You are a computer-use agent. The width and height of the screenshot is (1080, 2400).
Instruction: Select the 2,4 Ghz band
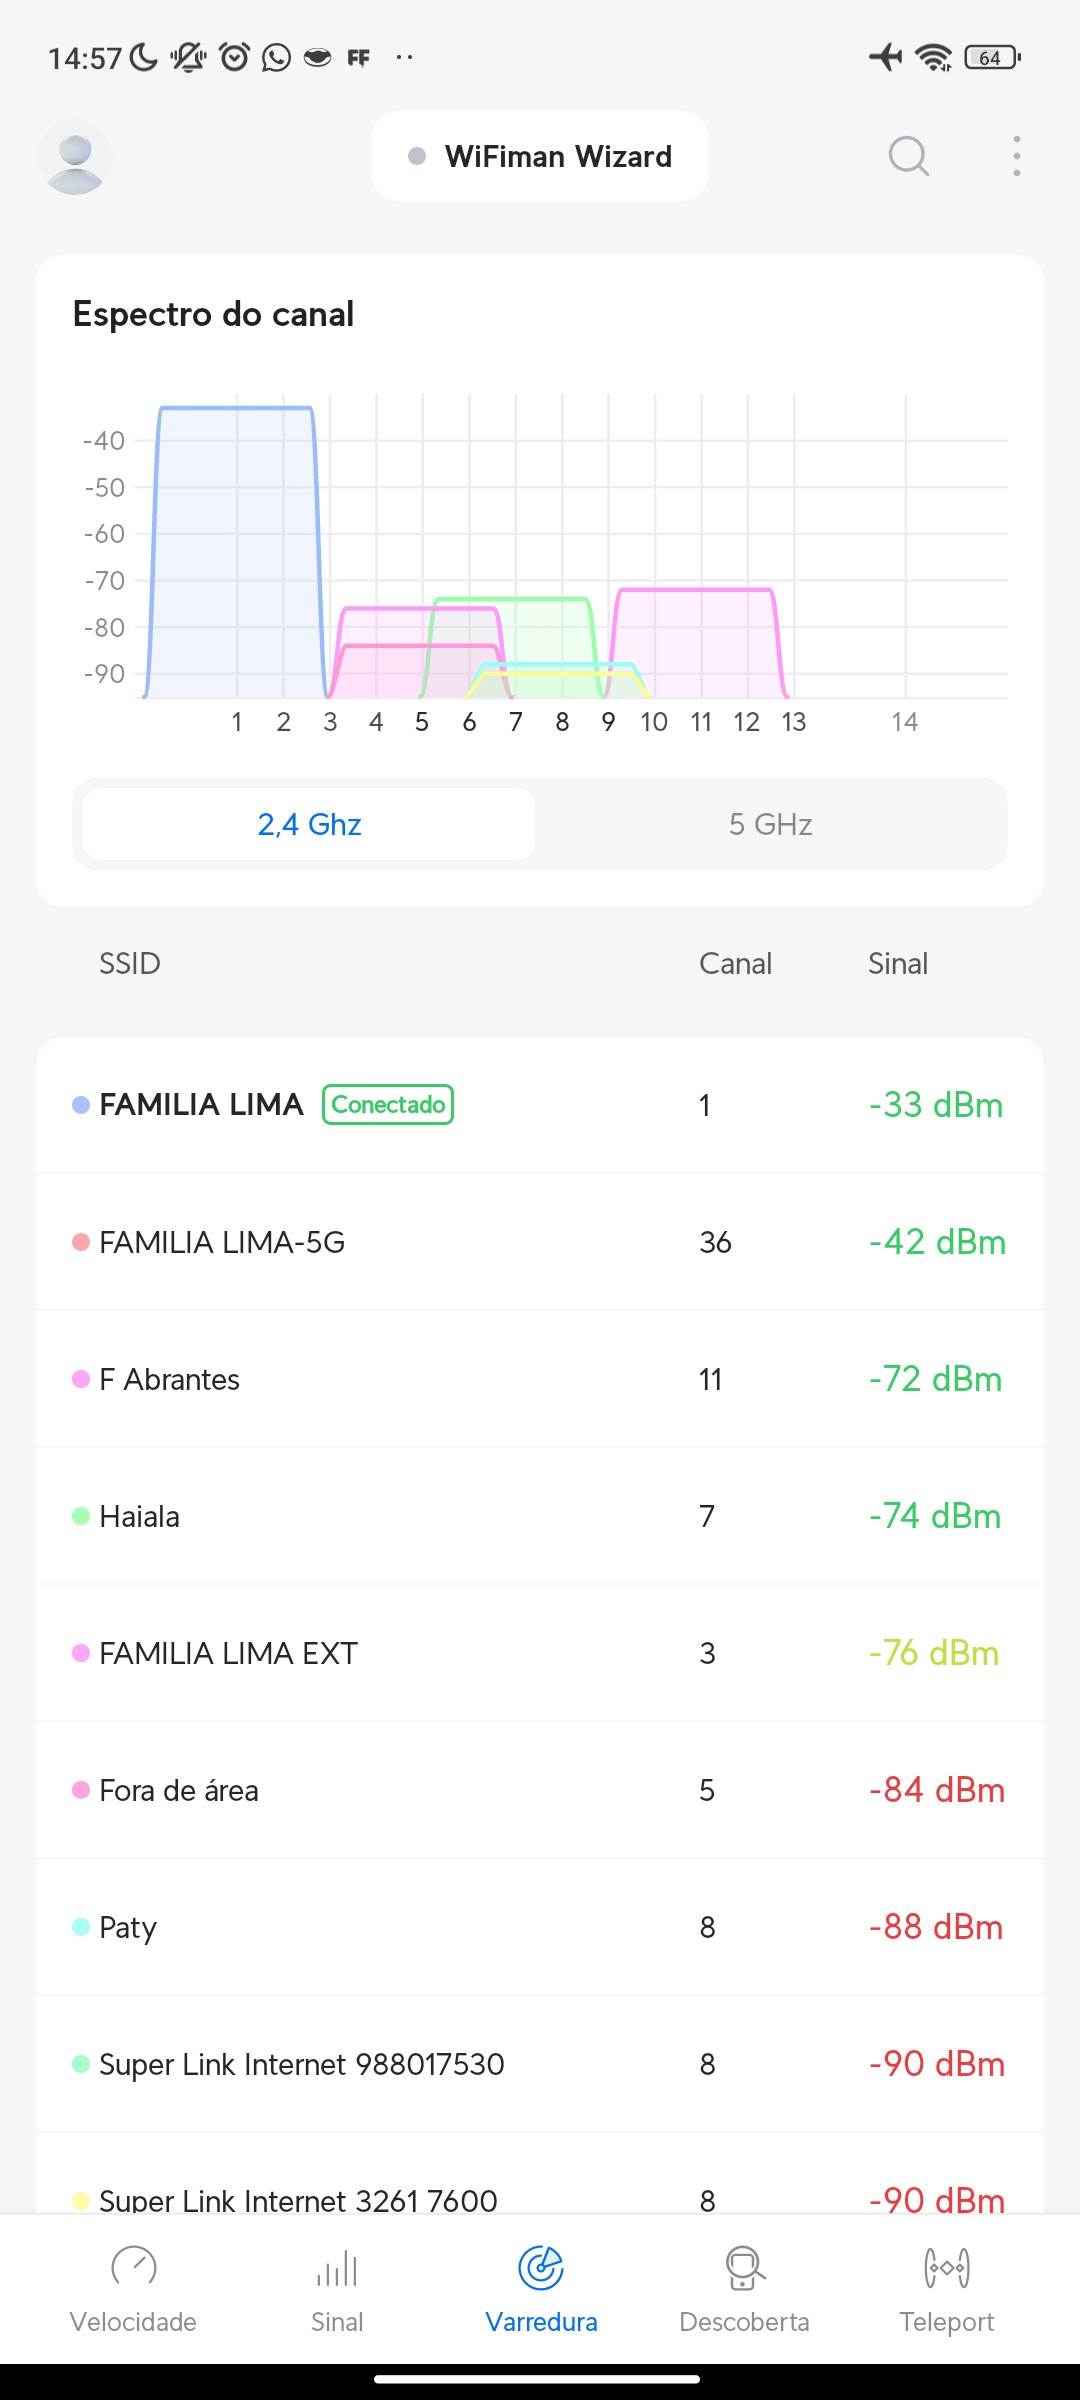coord(309,824)
